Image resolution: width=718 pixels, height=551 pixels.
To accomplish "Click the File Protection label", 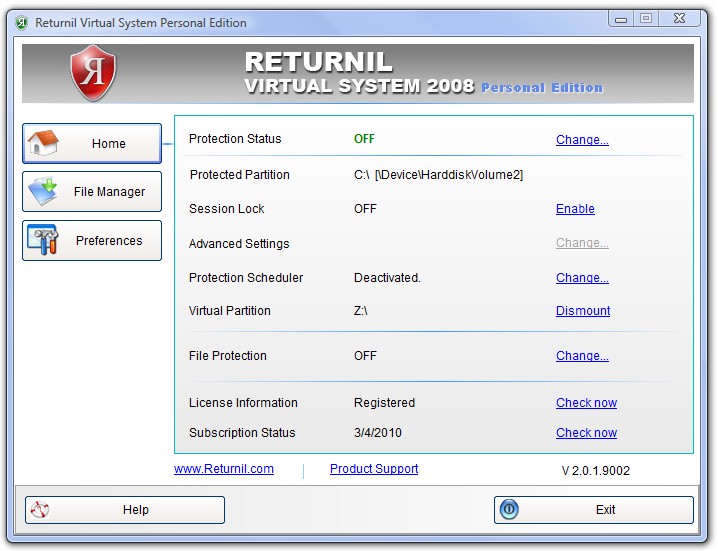I will pos(228,356).
